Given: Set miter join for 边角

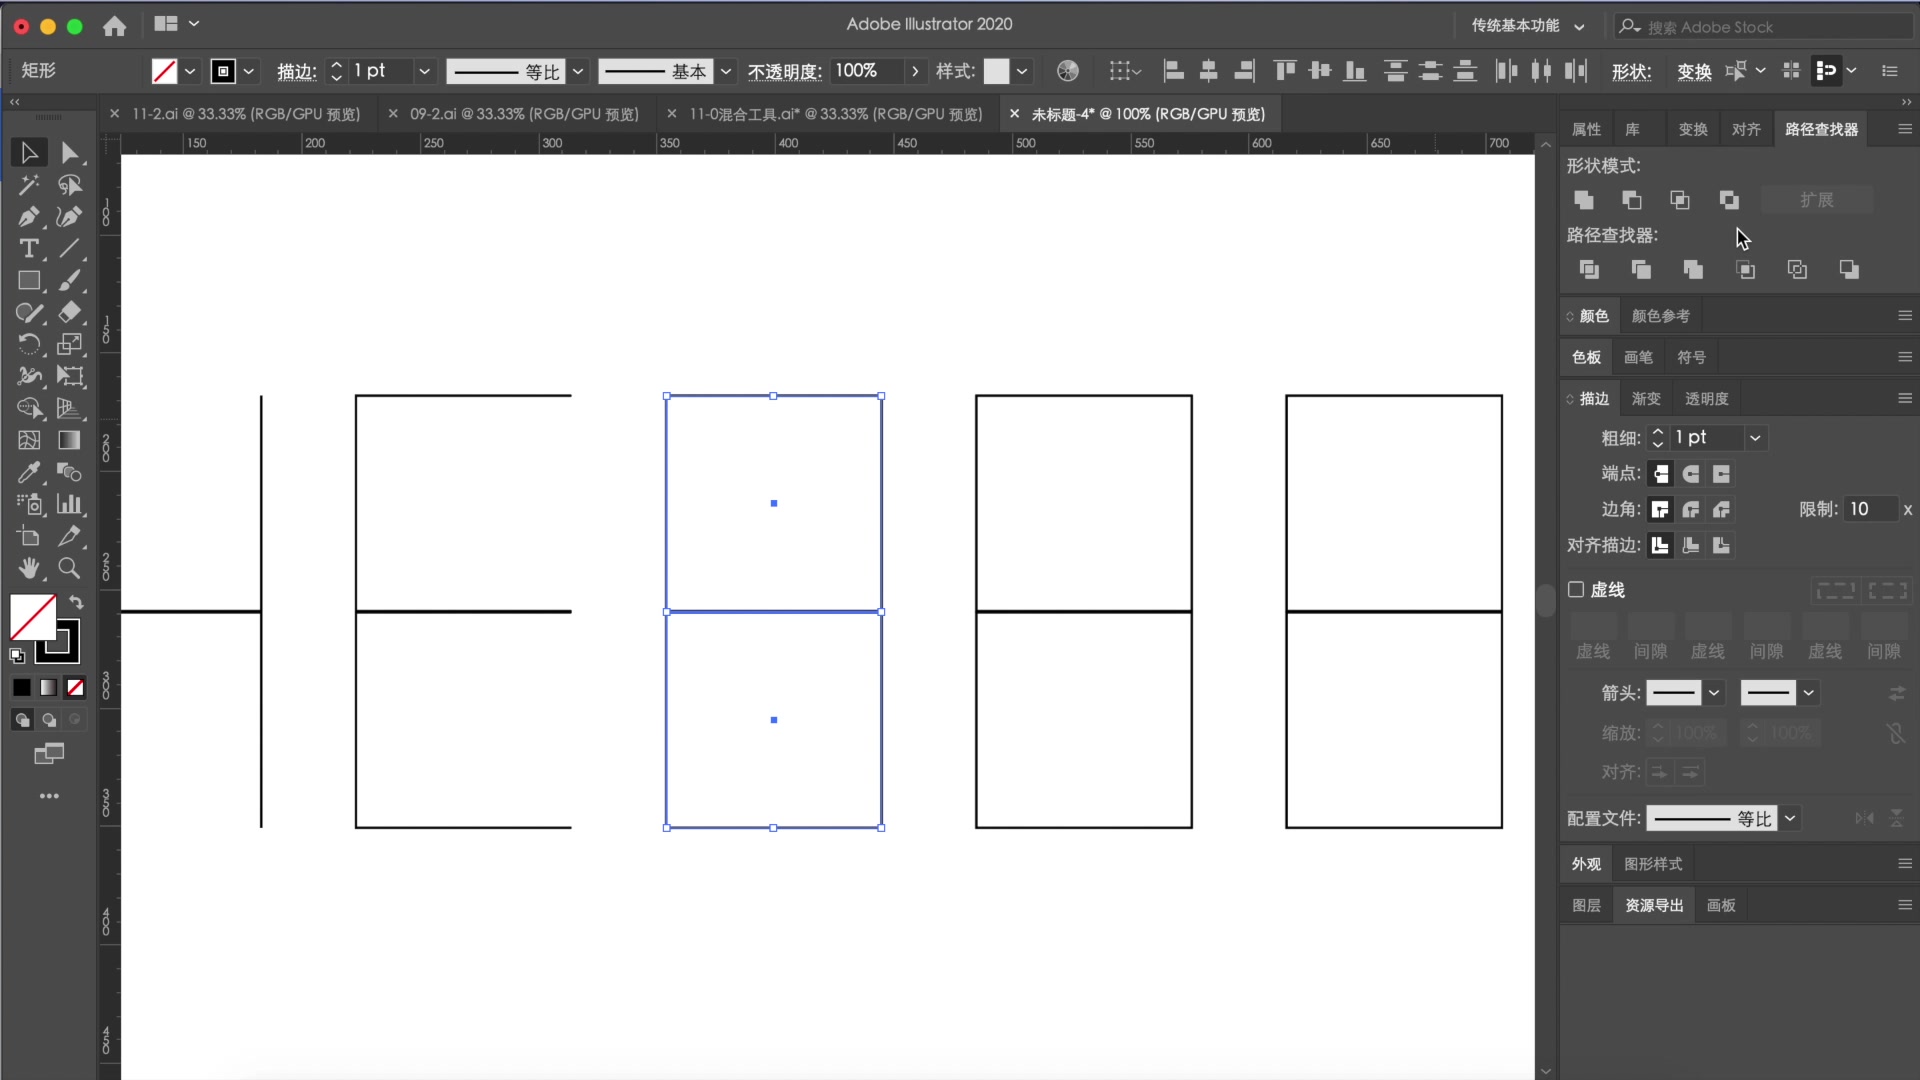Looking at the screenshot, I should pos(1661,510).
